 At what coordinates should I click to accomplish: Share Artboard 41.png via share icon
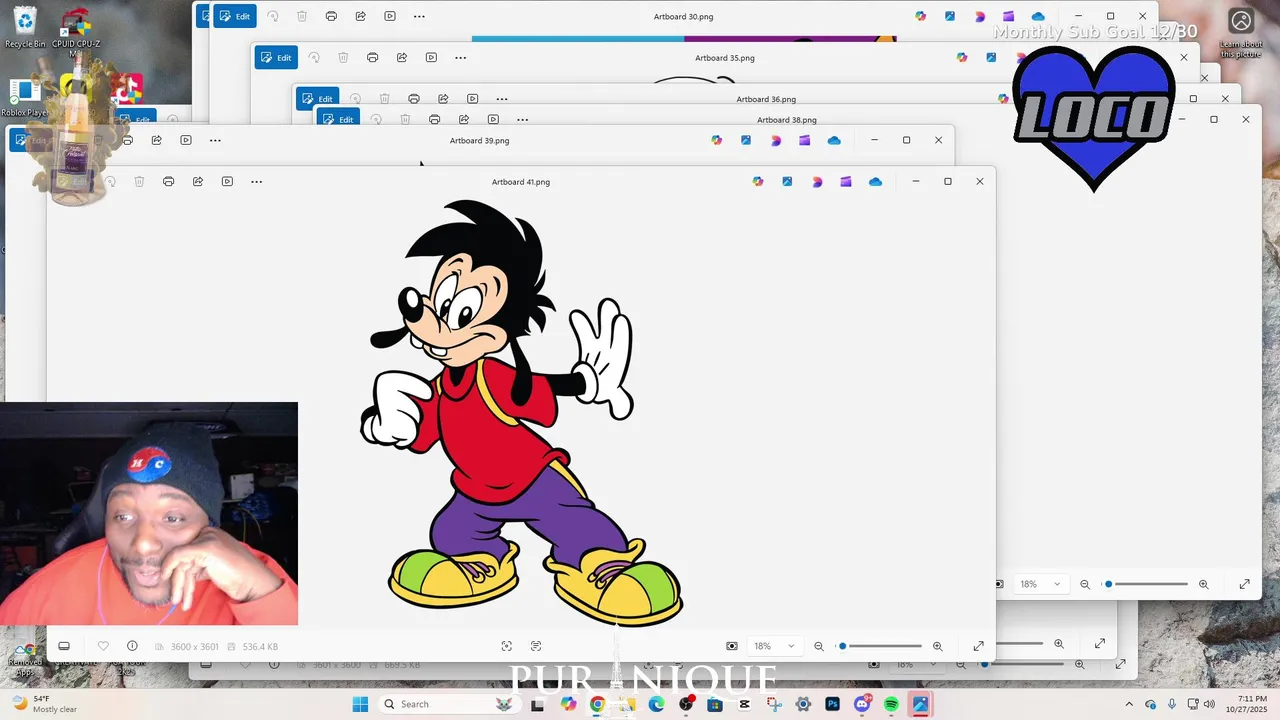point(198,181)
